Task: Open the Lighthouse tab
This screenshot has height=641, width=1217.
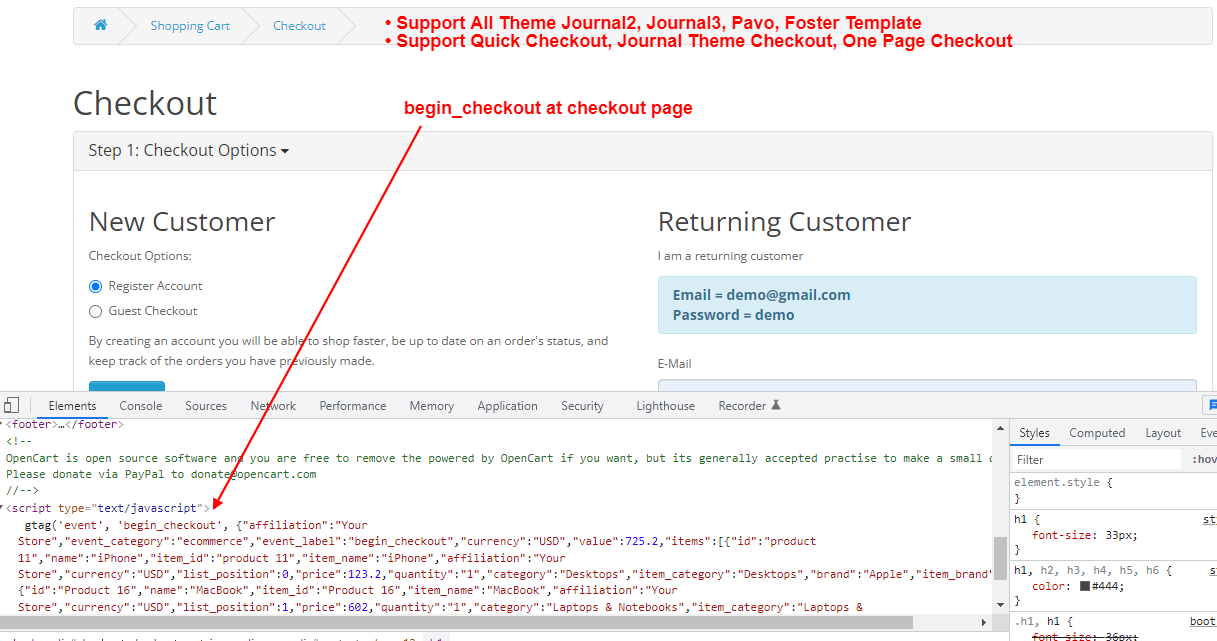Action: (x=665, y=406)
